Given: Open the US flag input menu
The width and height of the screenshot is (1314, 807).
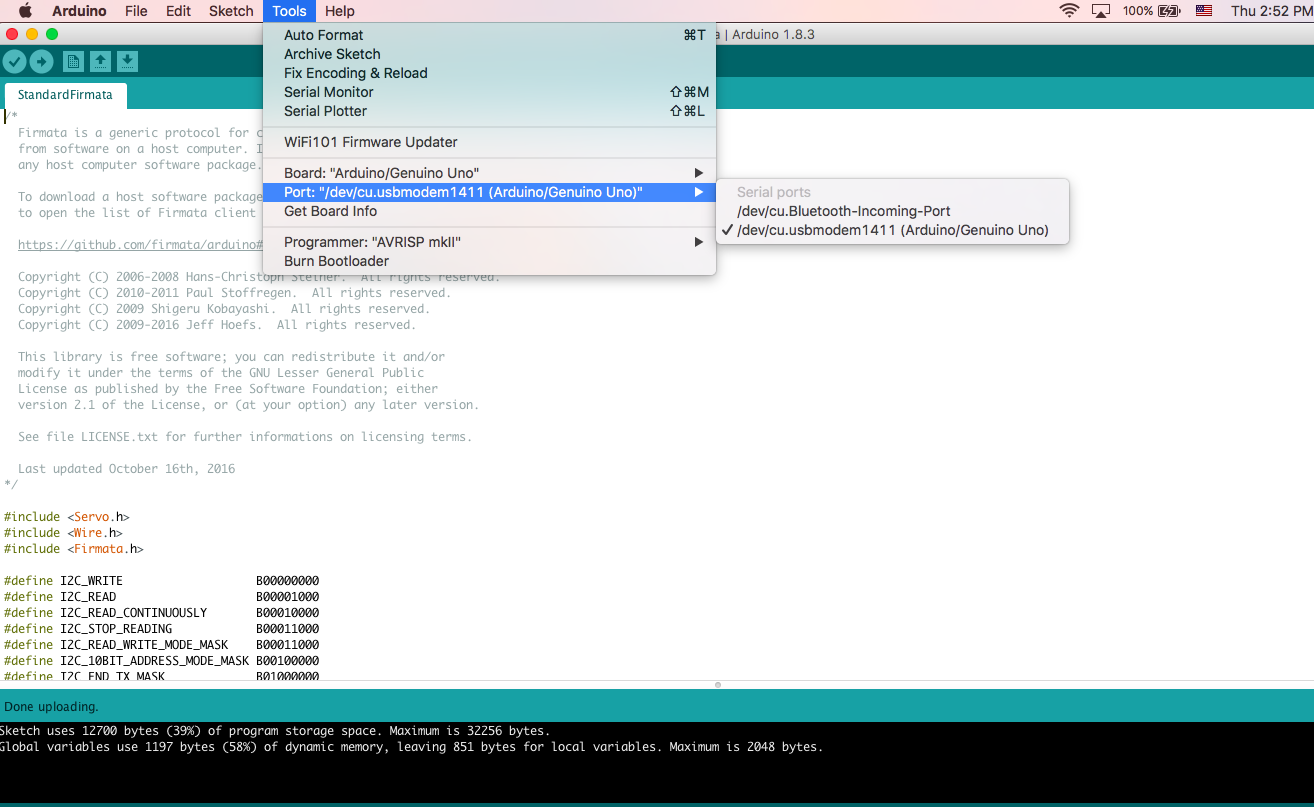Looking at the screenshot, I should [1204, 11].
